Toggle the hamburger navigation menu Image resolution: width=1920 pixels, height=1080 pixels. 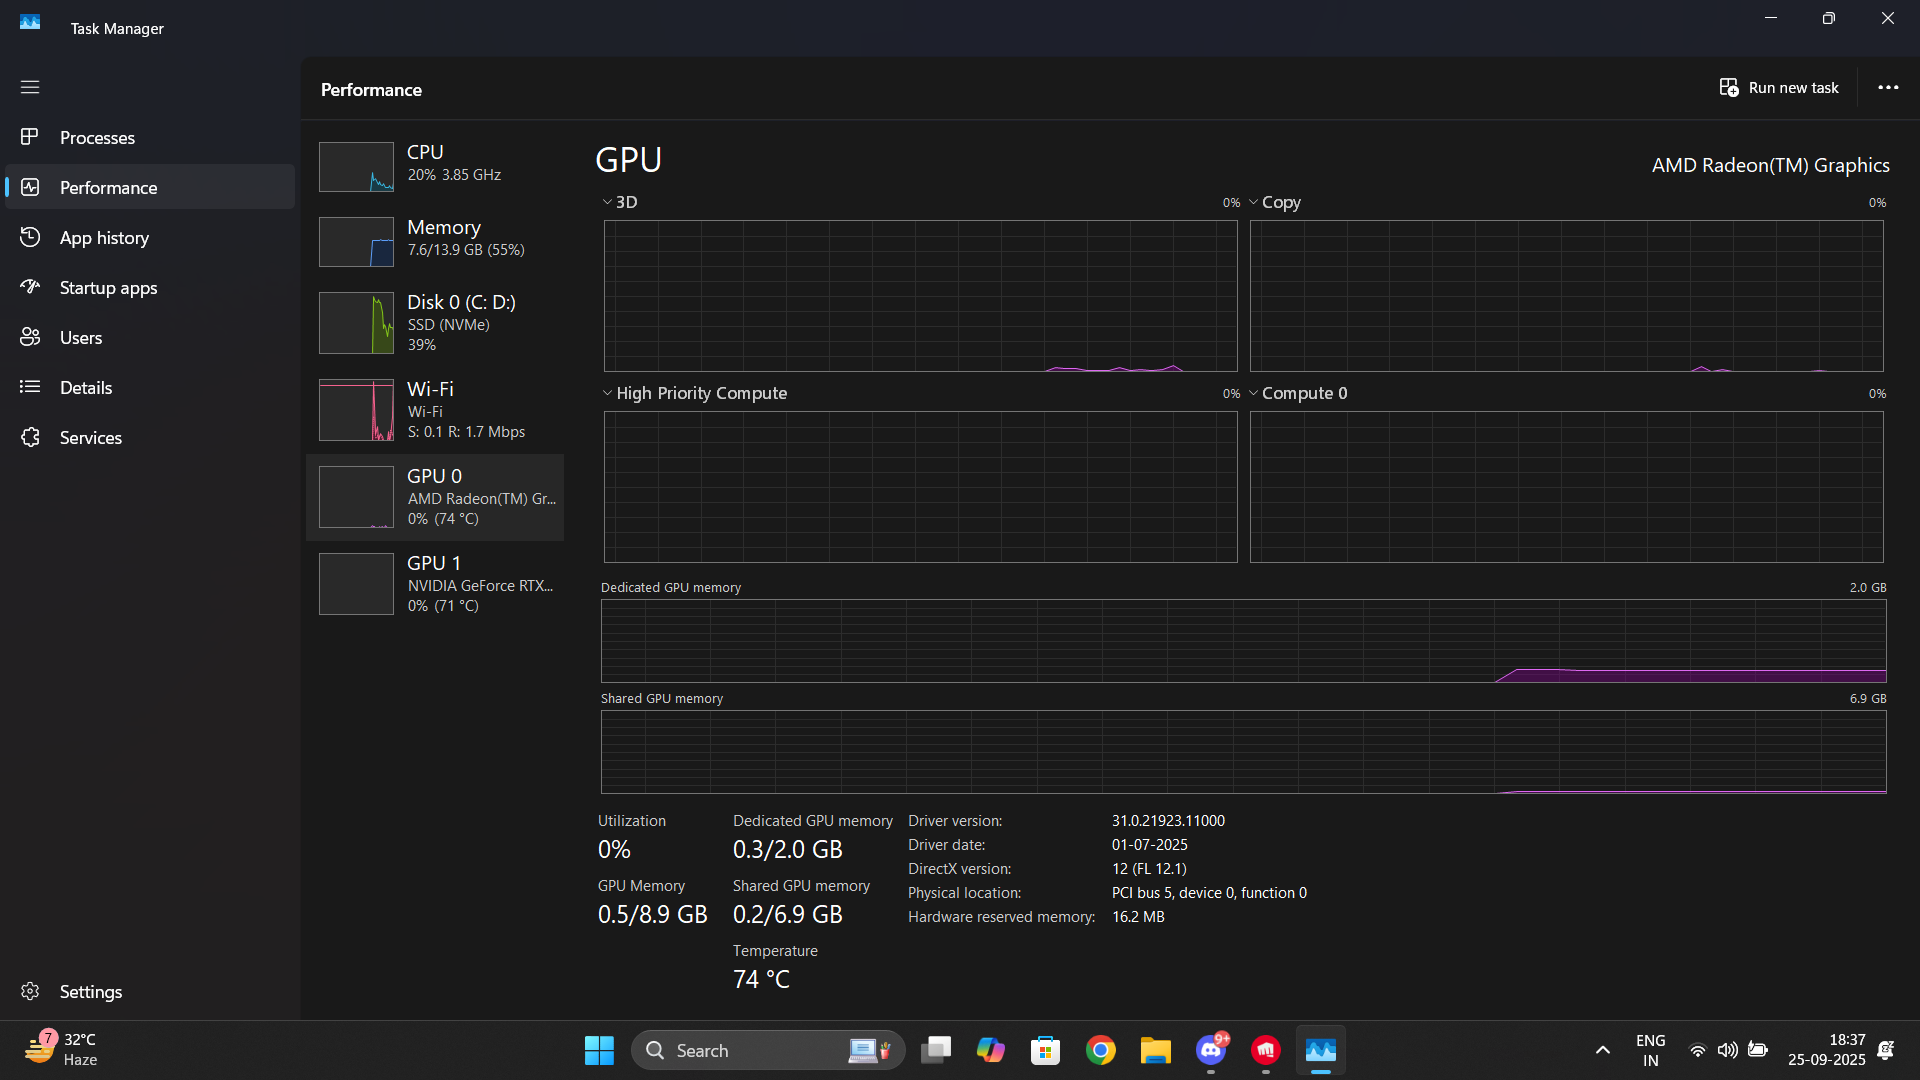pyautogui.click(x=30, y=87)
